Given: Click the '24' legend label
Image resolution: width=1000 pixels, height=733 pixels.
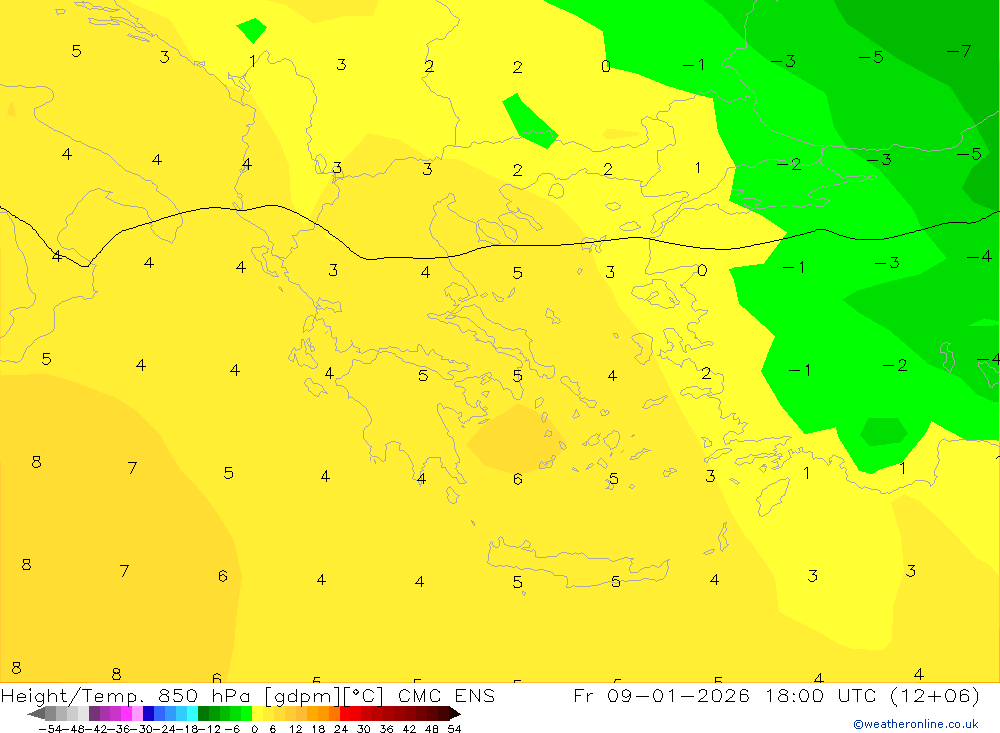Looking at the screenshot, I should pyautogui.click(x=341, y=729).
